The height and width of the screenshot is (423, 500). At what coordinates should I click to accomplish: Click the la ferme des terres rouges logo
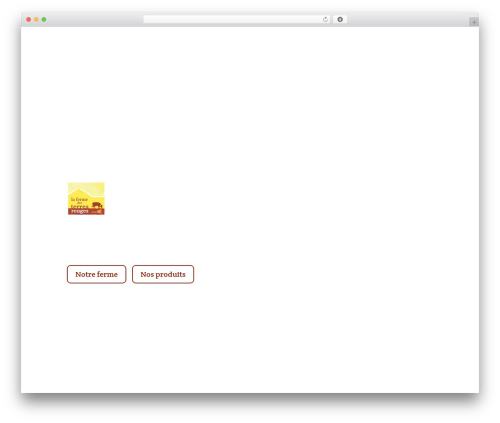click(86, 199)
